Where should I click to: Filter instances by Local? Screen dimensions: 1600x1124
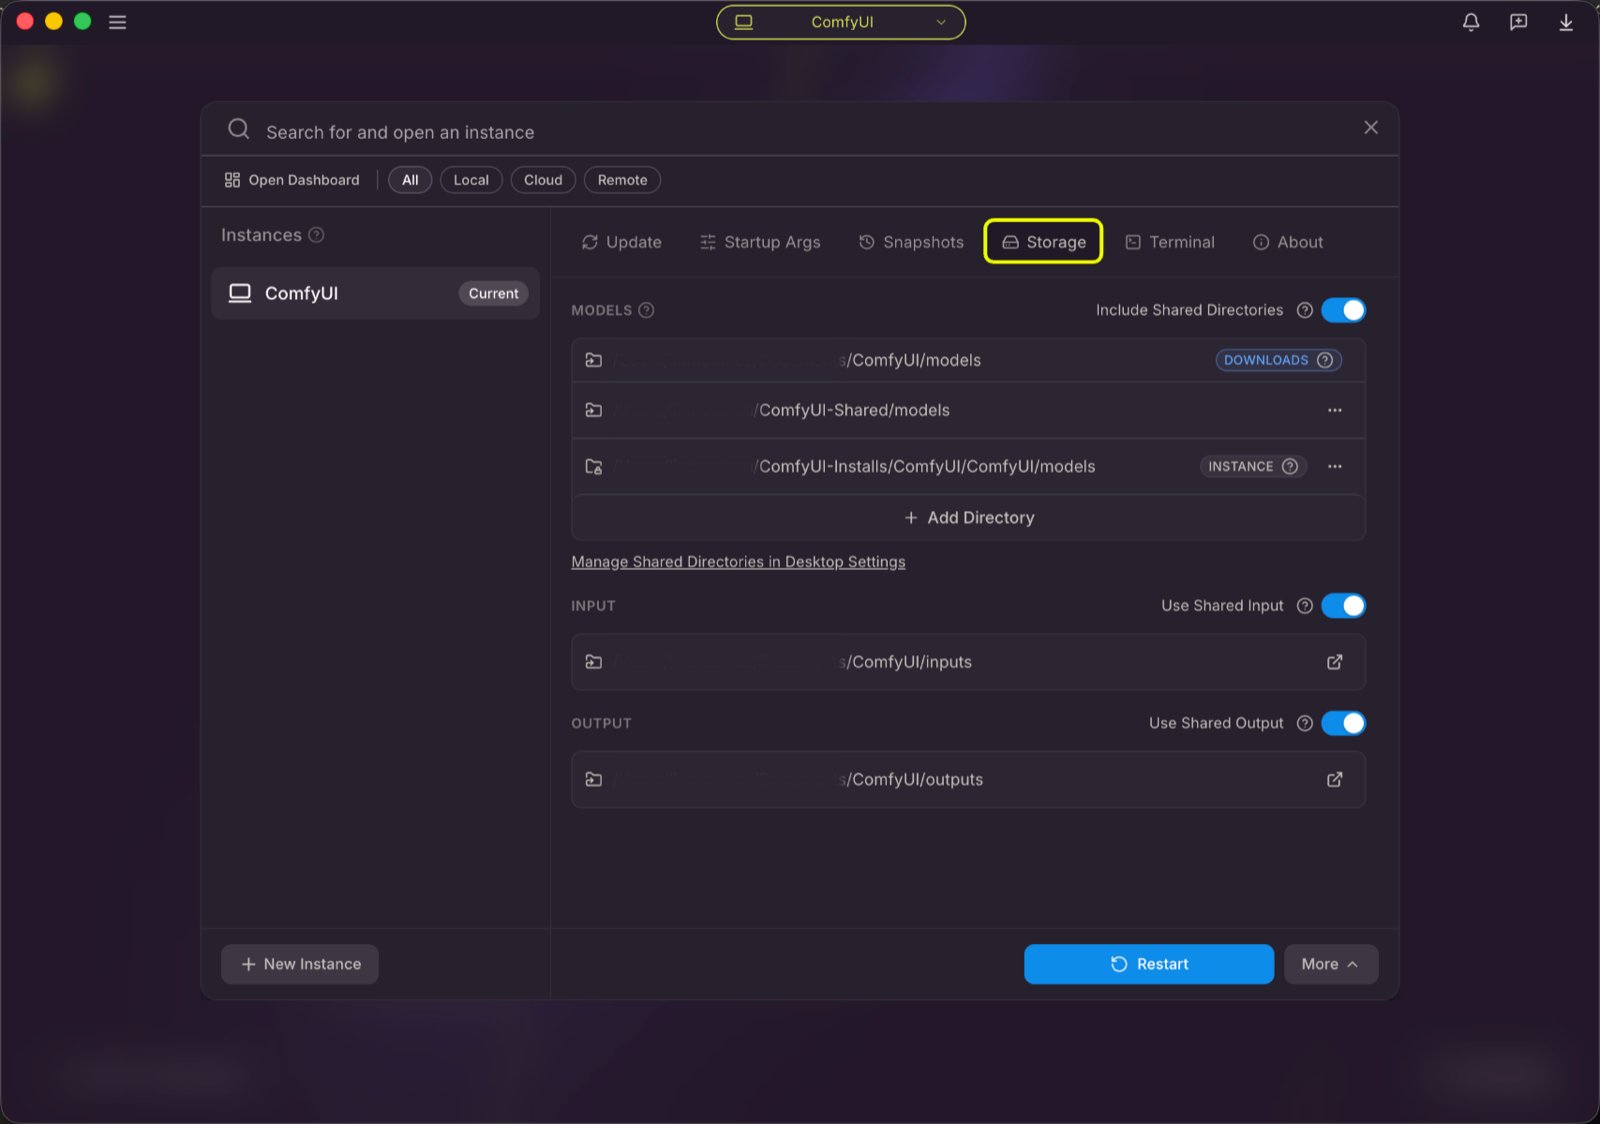pyautogui.click(x=471, y=180)
